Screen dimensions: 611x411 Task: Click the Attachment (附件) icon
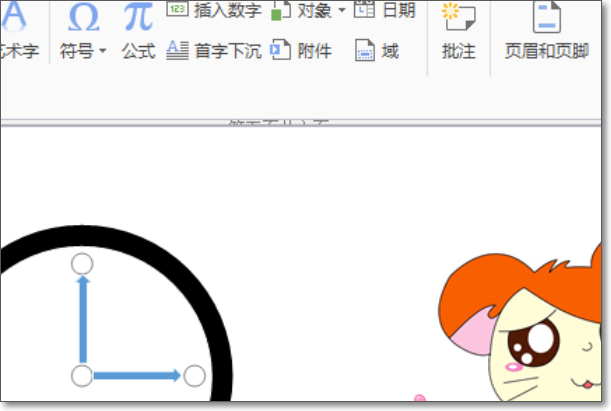(281, 50)
